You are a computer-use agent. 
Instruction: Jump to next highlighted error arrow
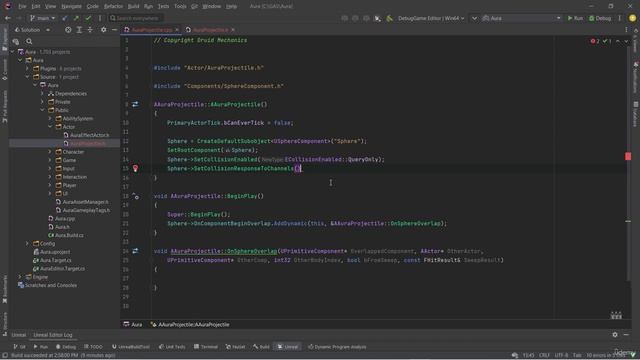click(x=627, y=41)
